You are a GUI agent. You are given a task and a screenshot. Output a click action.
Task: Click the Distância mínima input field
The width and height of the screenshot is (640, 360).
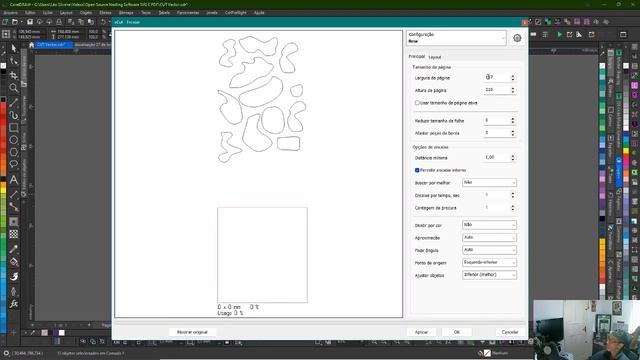[x=497, y=158]
